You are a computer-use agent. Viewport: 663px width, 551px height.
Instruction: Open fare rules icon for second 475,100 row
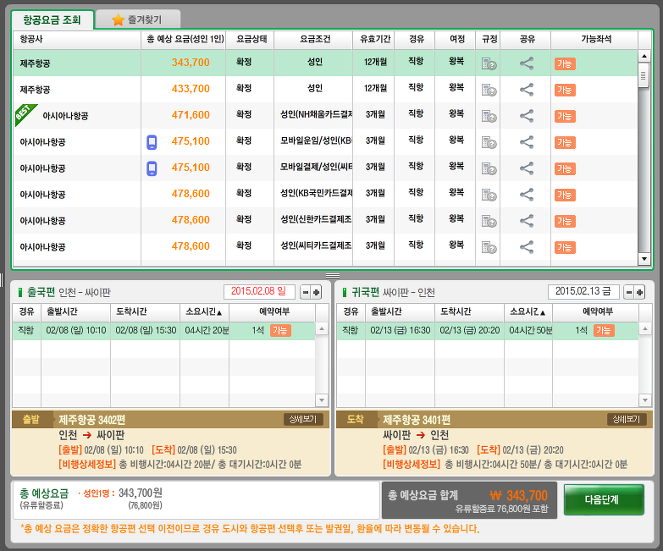[489, 169]
